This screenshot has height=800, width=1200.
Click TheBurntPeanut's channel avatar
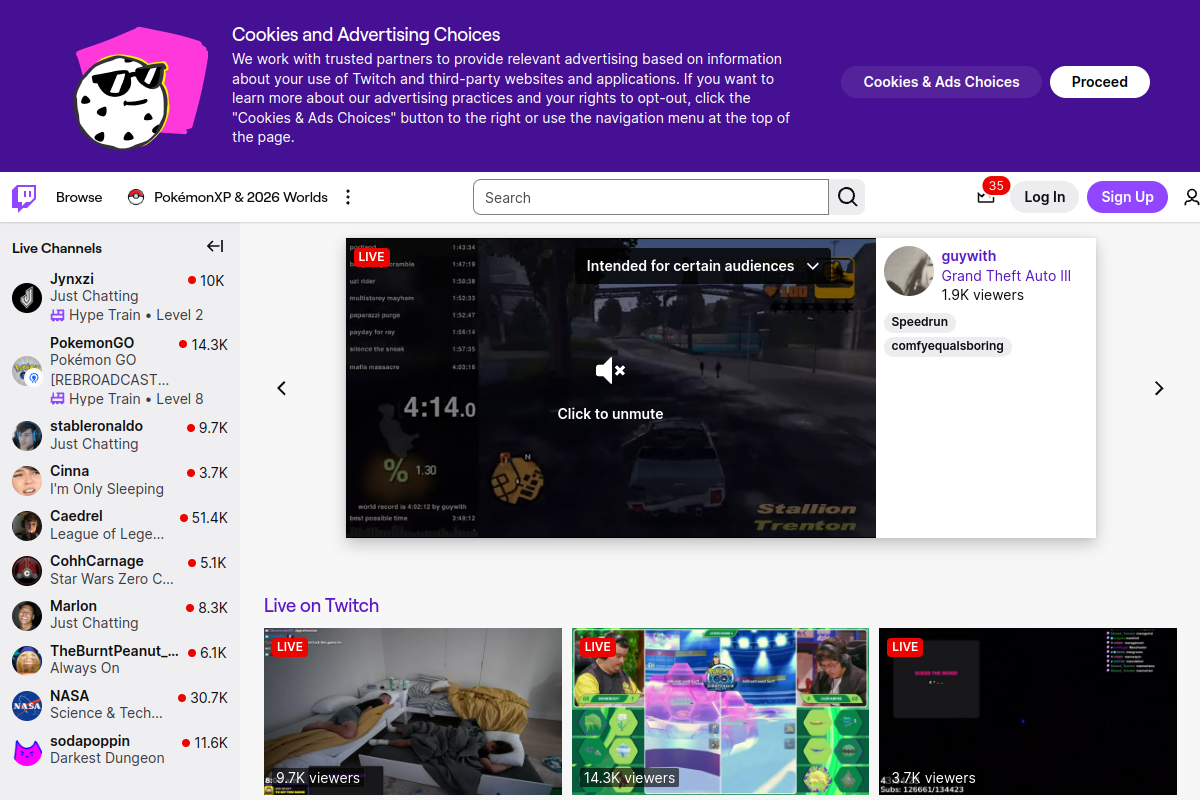[x=27, y=660]
